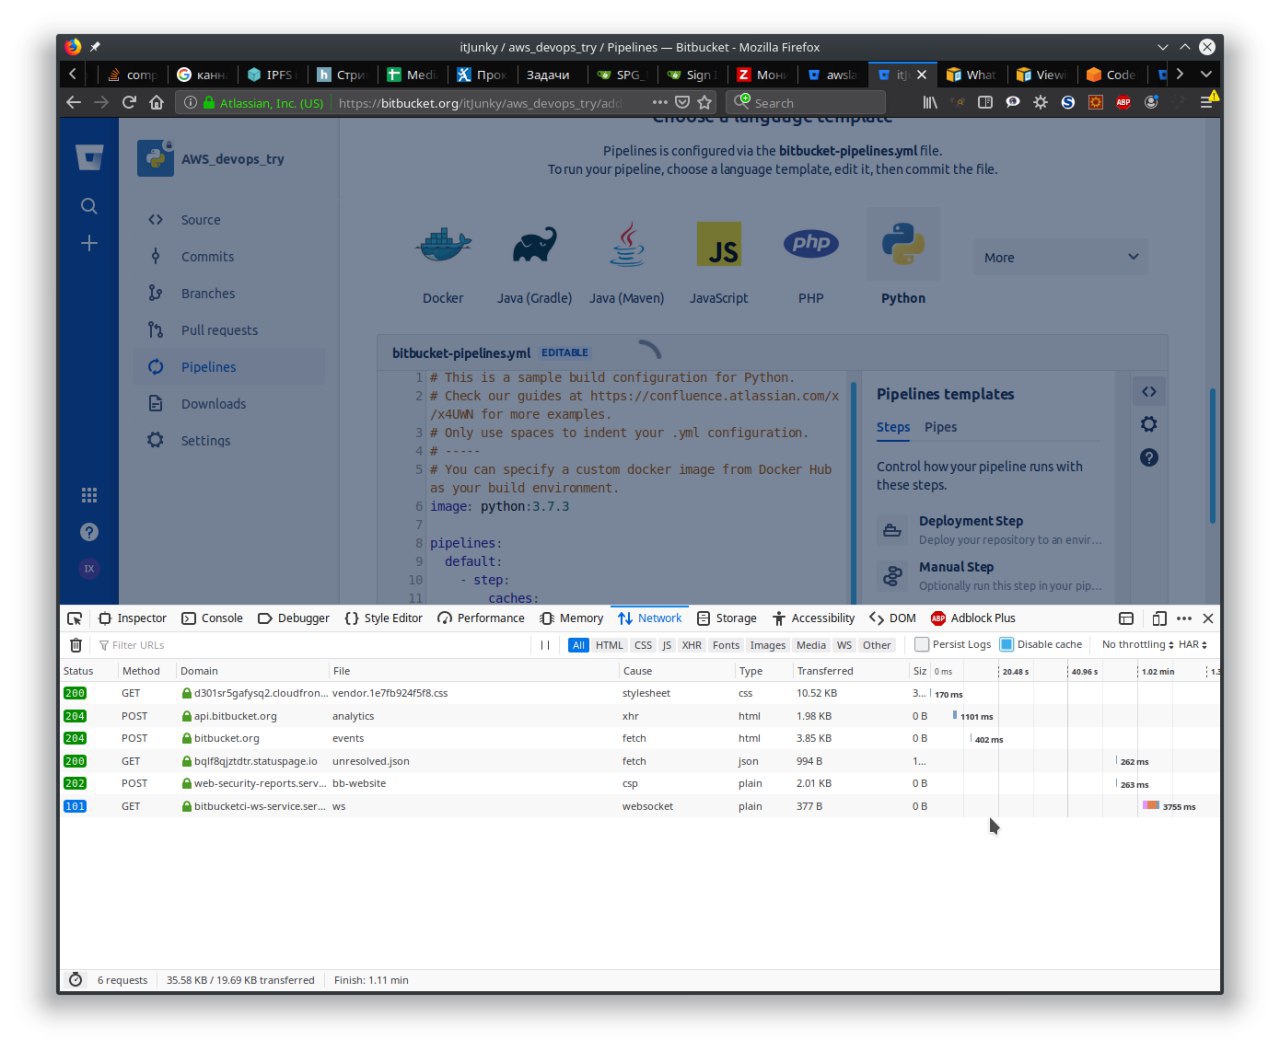Open the Commits sidebar link
The height and width of the screenshot is (1051, 1280).
207,257
